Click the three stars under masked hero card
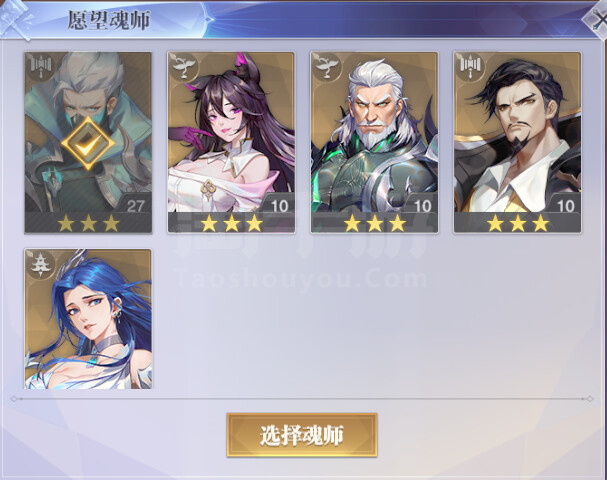The height and width of the screenshot is (480, 607). [x=88, y=223]
